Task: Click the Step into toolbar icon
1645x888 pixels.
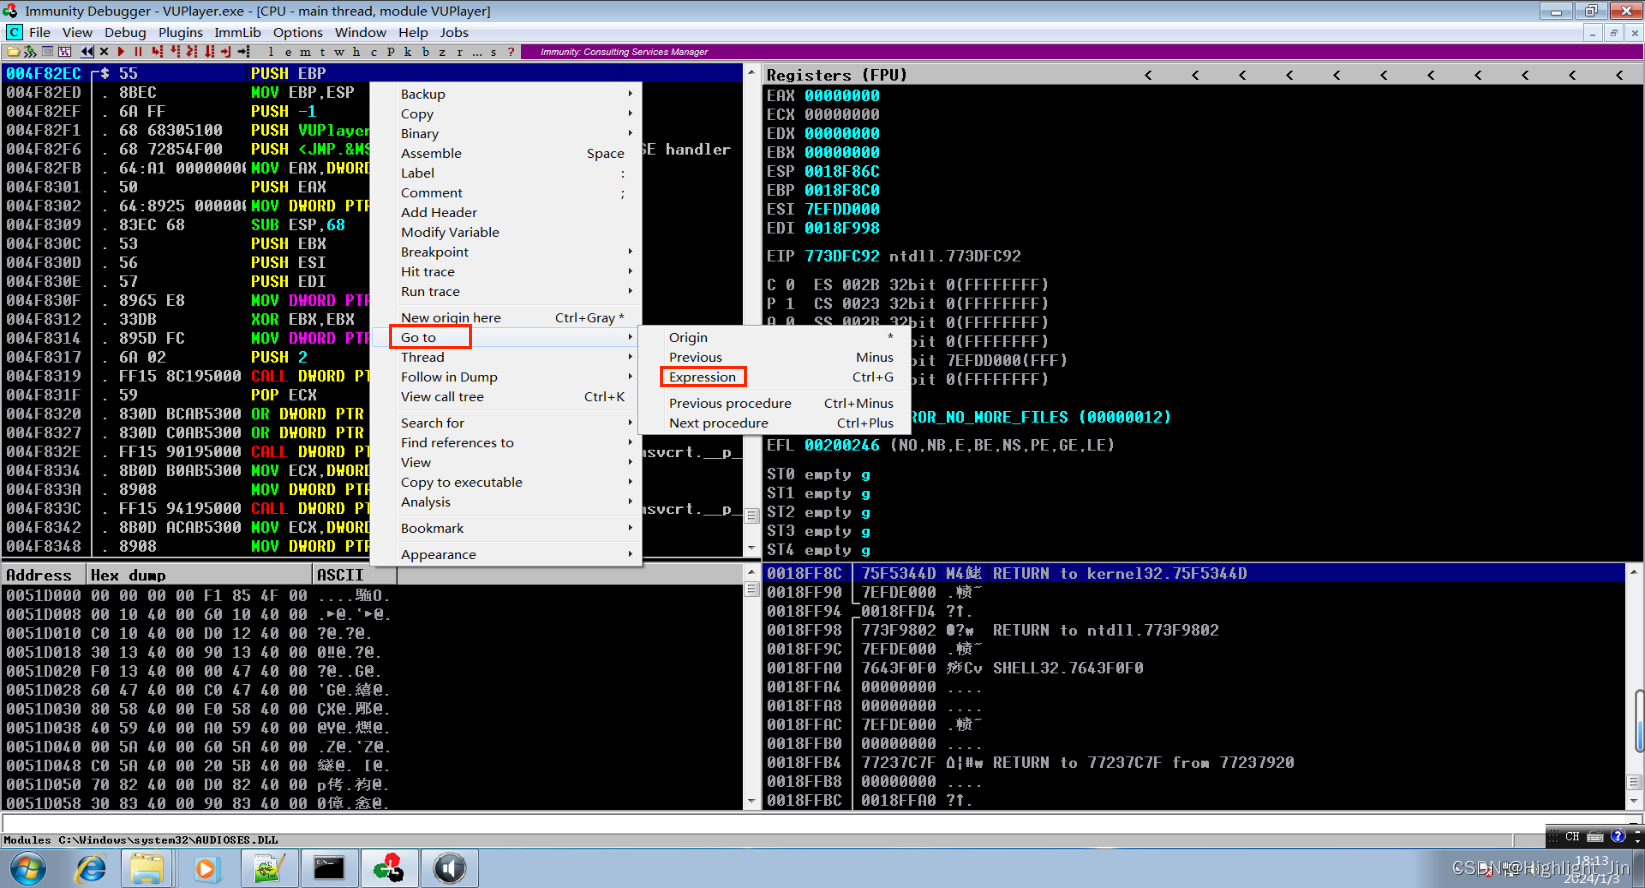Action: (x=157, y=51)
